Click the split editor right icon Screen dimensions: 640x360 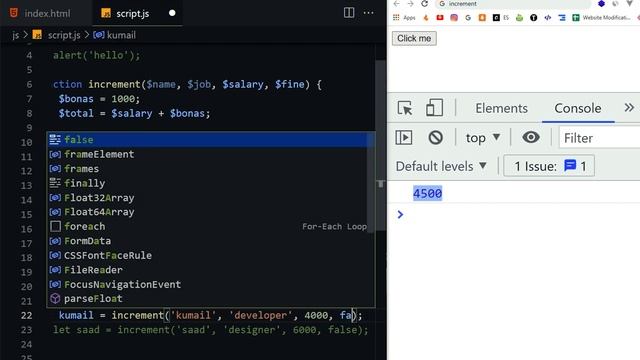pos(349,13)
